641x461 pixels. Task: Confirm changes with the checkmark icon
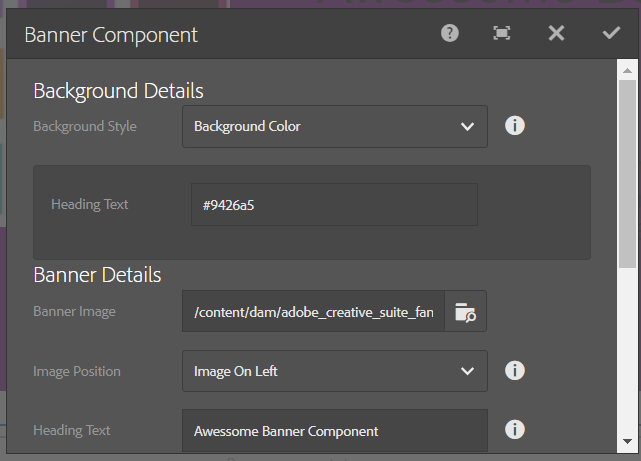611,33
